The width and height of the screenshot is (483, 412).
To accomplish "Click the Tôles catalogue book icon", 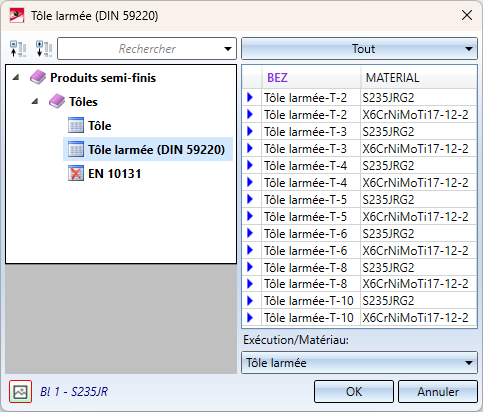I will click(57, 101).
